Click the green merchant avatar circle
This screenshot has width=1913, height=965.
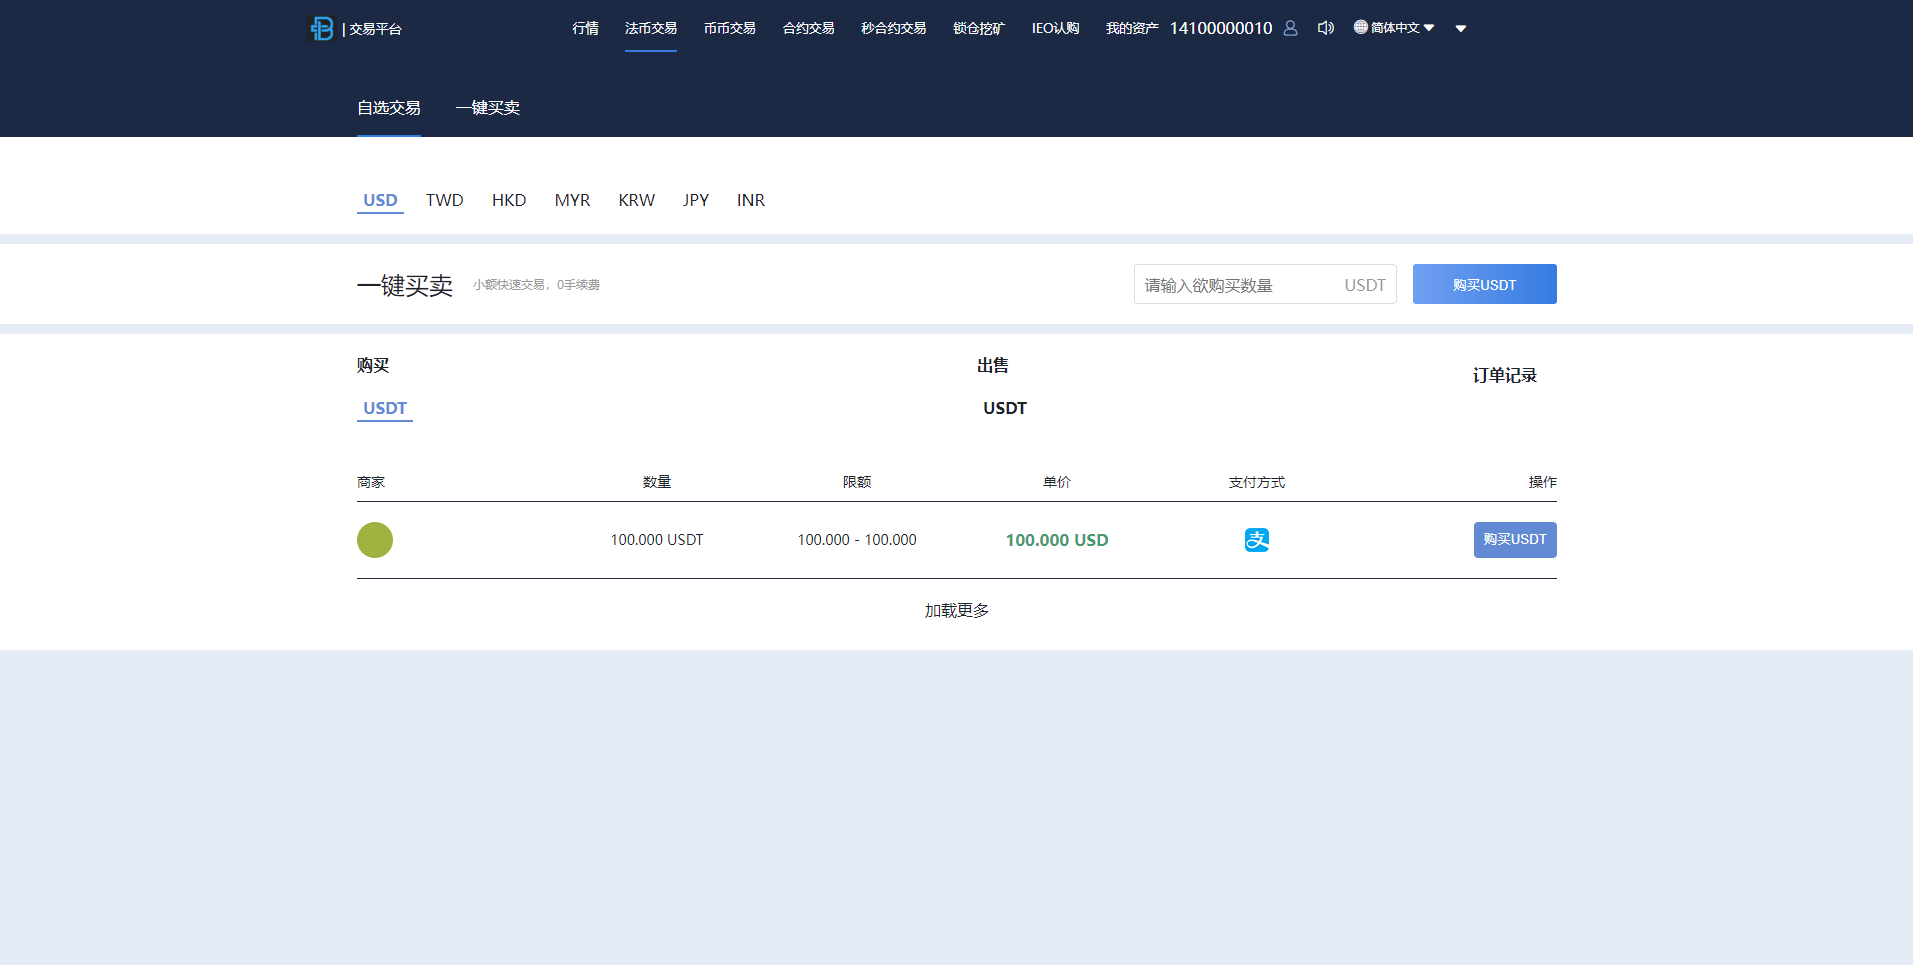coord(375,540)
